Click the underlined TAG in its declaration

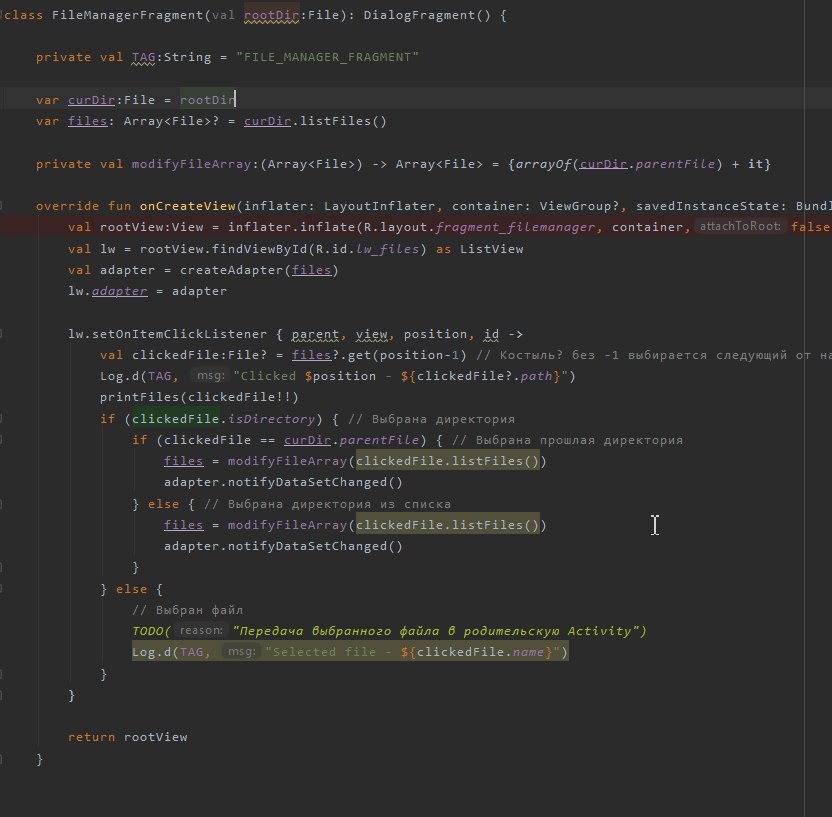(143, 57)
